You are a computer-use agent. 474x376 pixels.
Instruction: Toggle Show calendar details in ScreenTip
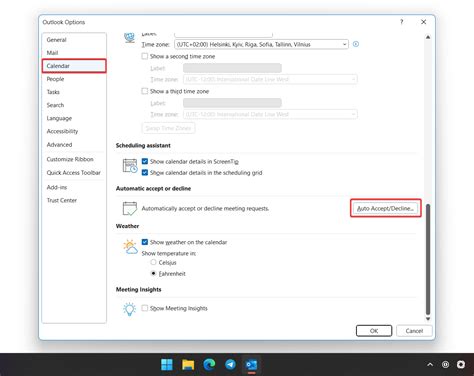coord(145,161)
